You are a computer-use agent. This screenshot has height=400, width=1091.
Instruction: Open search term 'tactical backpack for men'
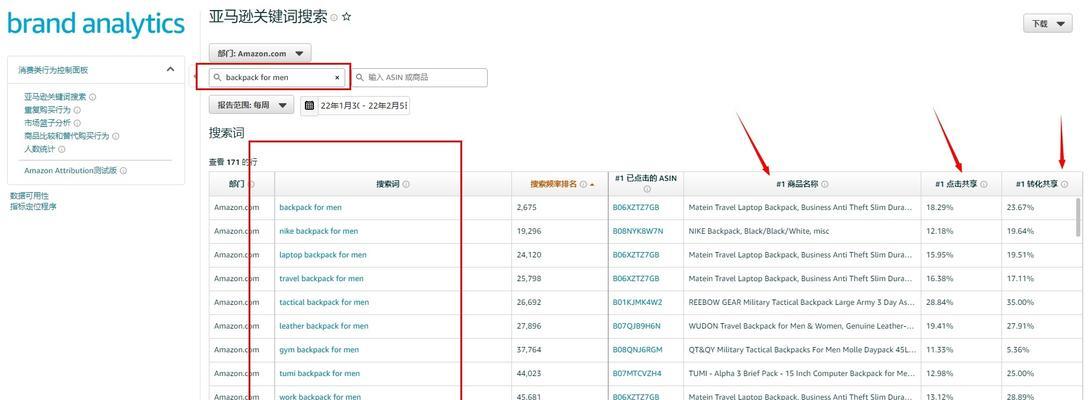point(324,302)
